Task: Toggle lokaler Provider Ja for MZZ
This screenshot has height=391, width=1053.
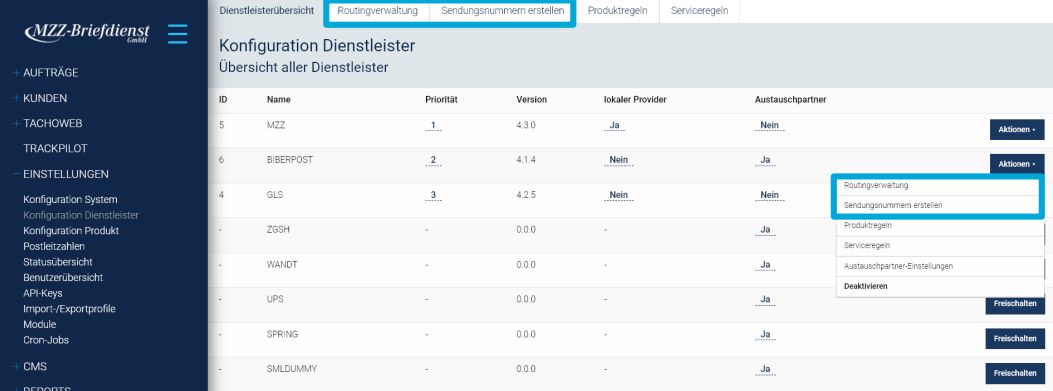Action: [x=613, y=126]
